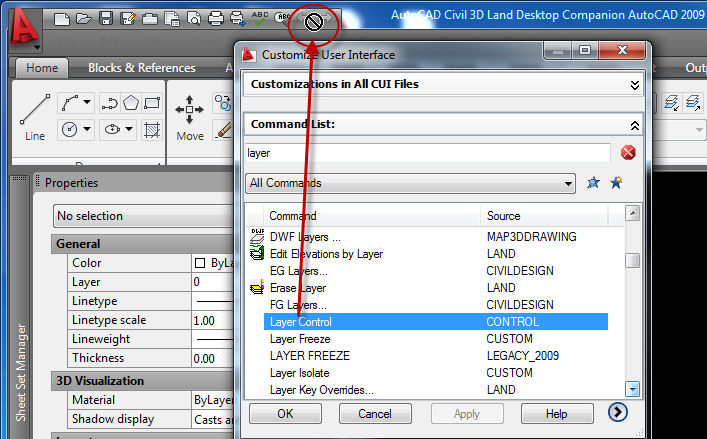Select the 'Layer Control' command row
Screen dimensions: 707x439
436,322
